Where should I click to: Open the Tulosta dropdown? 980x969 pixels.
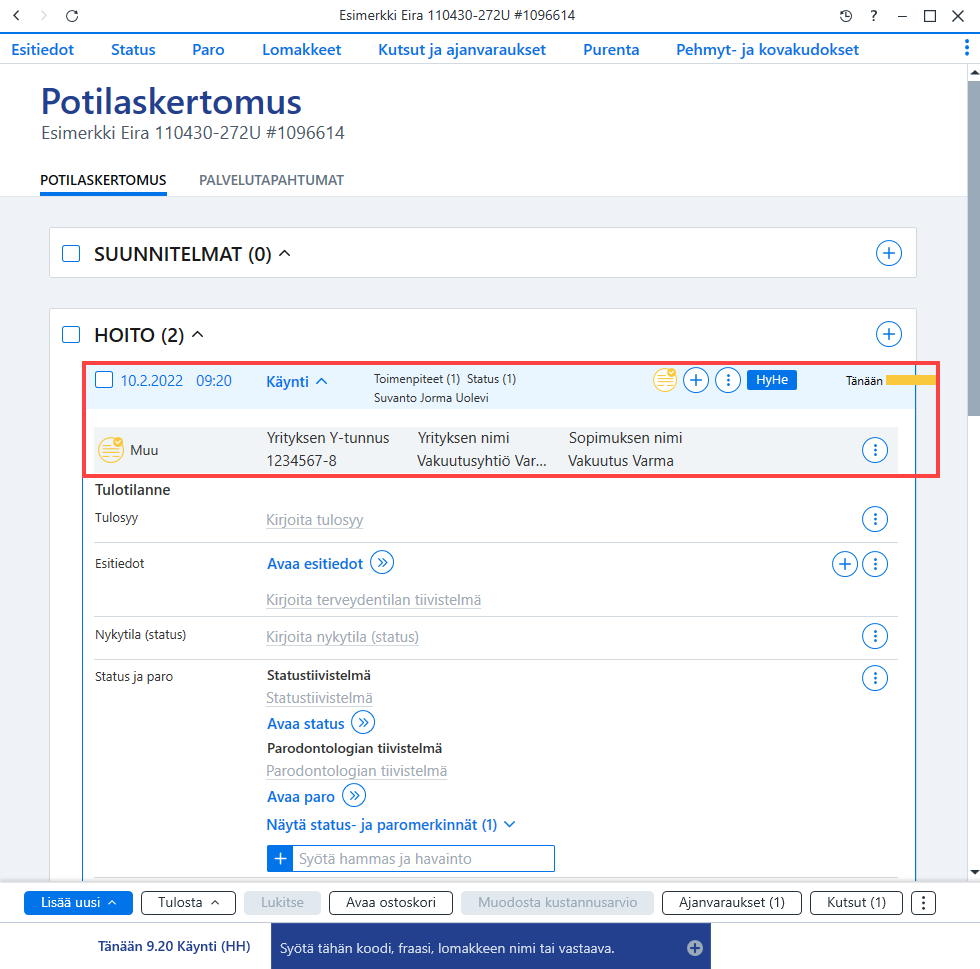188,903
